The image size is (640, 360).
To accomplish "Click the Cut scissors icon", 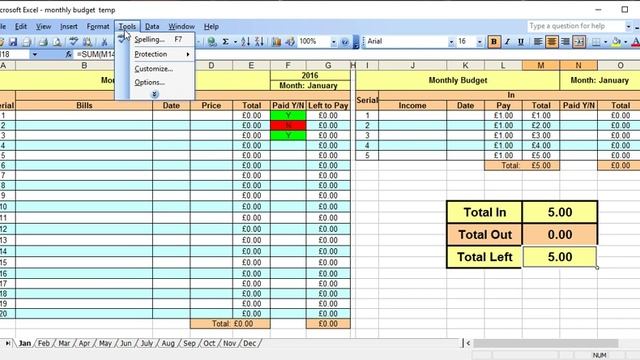I will [x=104, y=42].
